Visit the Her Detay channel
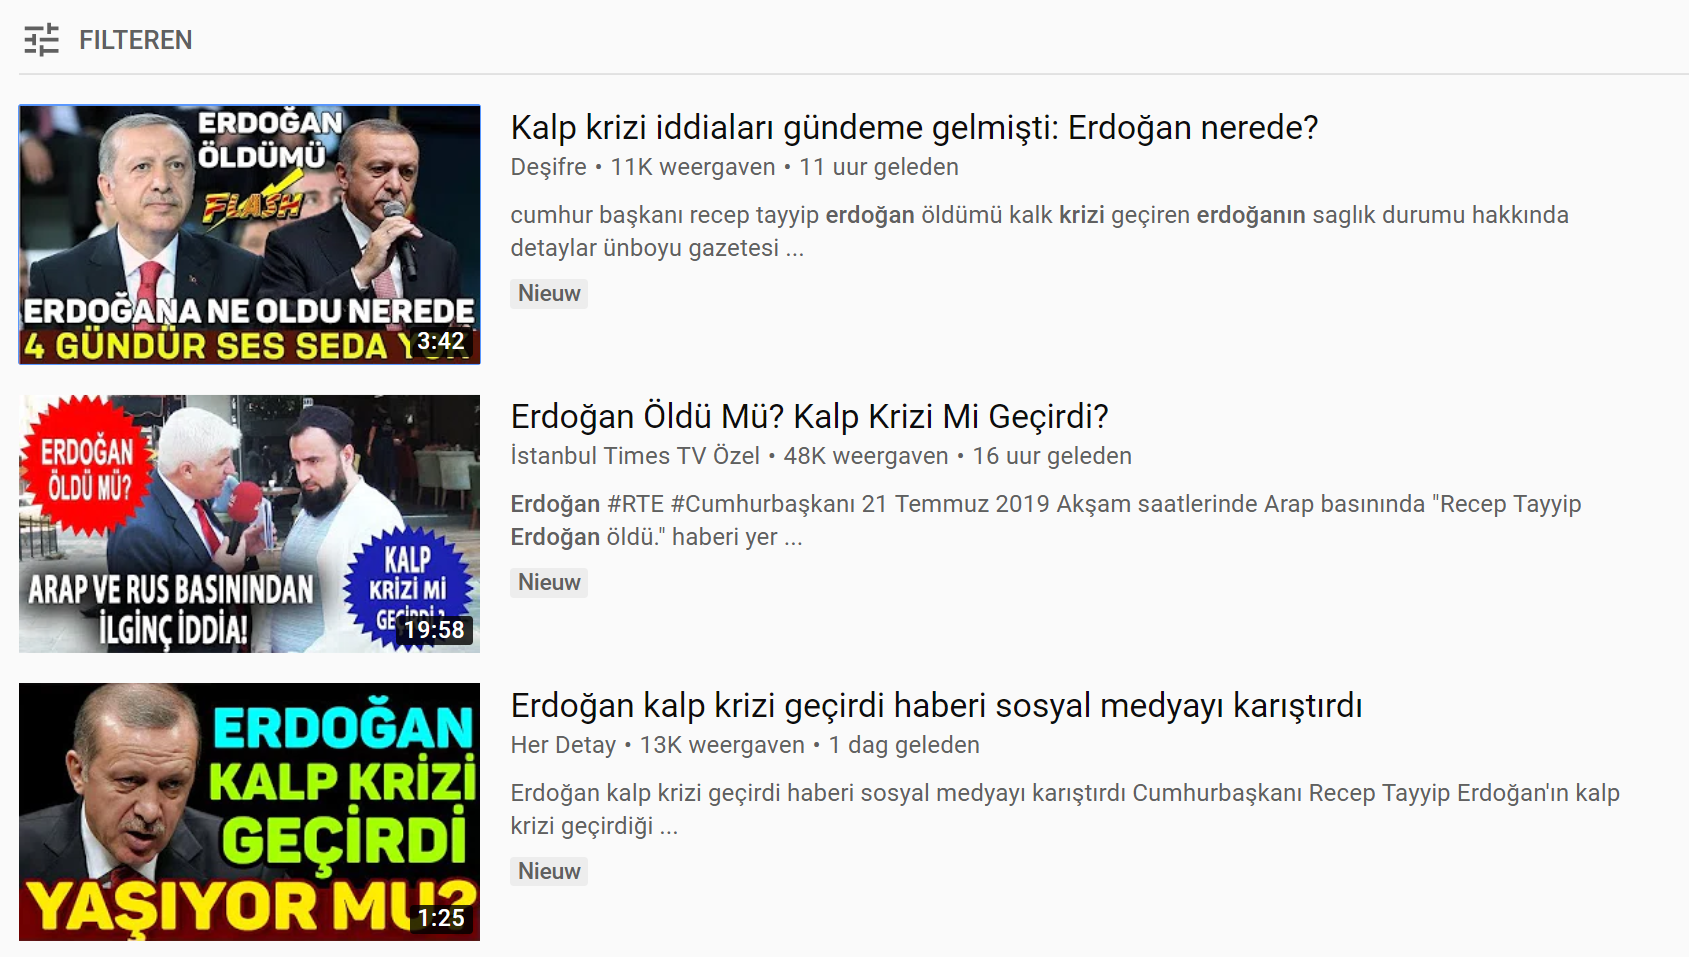The image size is (1689, 957). (x=563, y=745)
